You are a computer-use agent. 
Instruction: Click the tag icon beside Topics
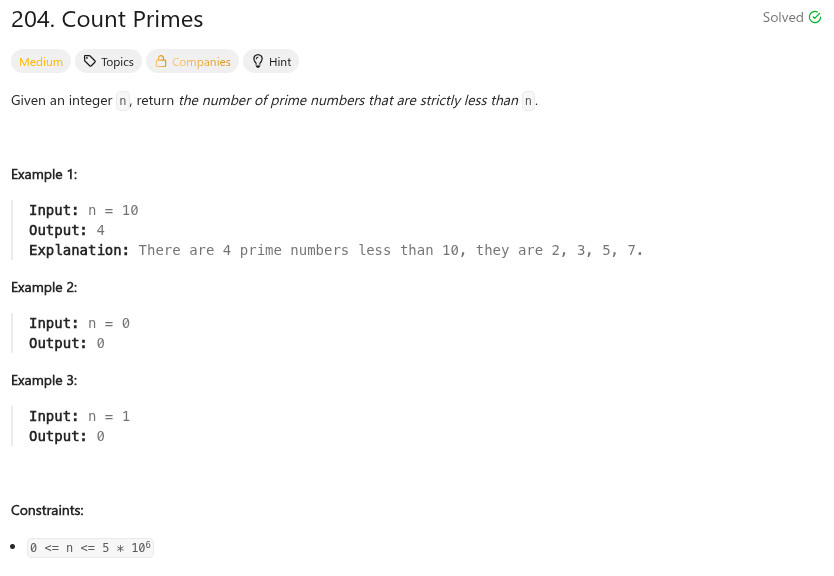pos(90,62)
